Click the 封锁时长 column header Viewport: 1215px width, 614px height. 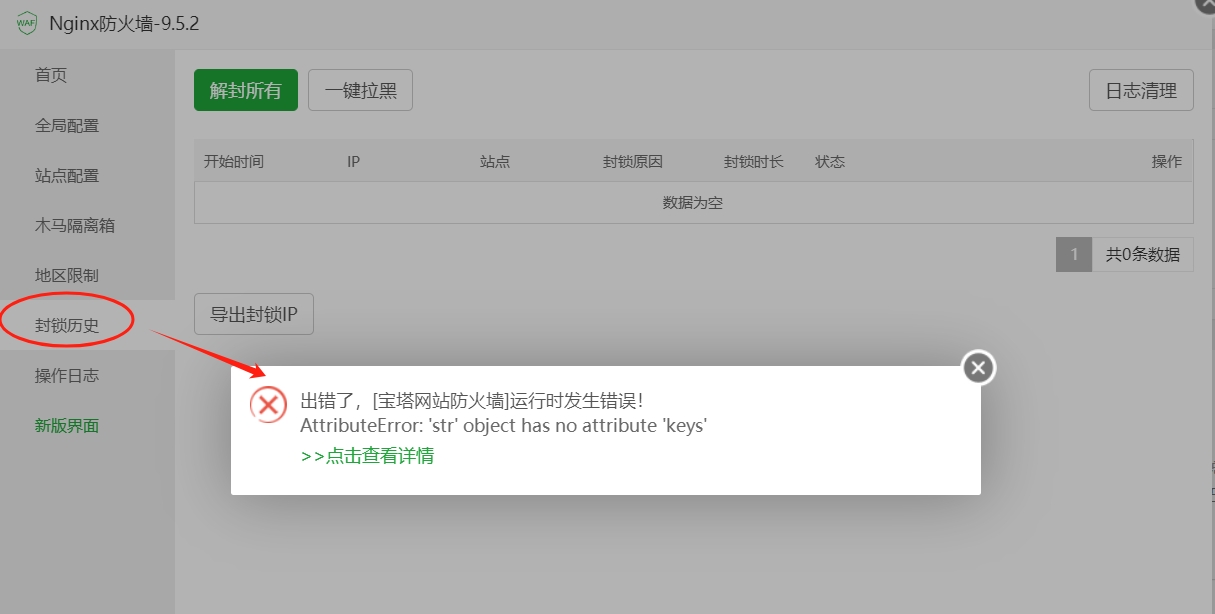point(754,161)
